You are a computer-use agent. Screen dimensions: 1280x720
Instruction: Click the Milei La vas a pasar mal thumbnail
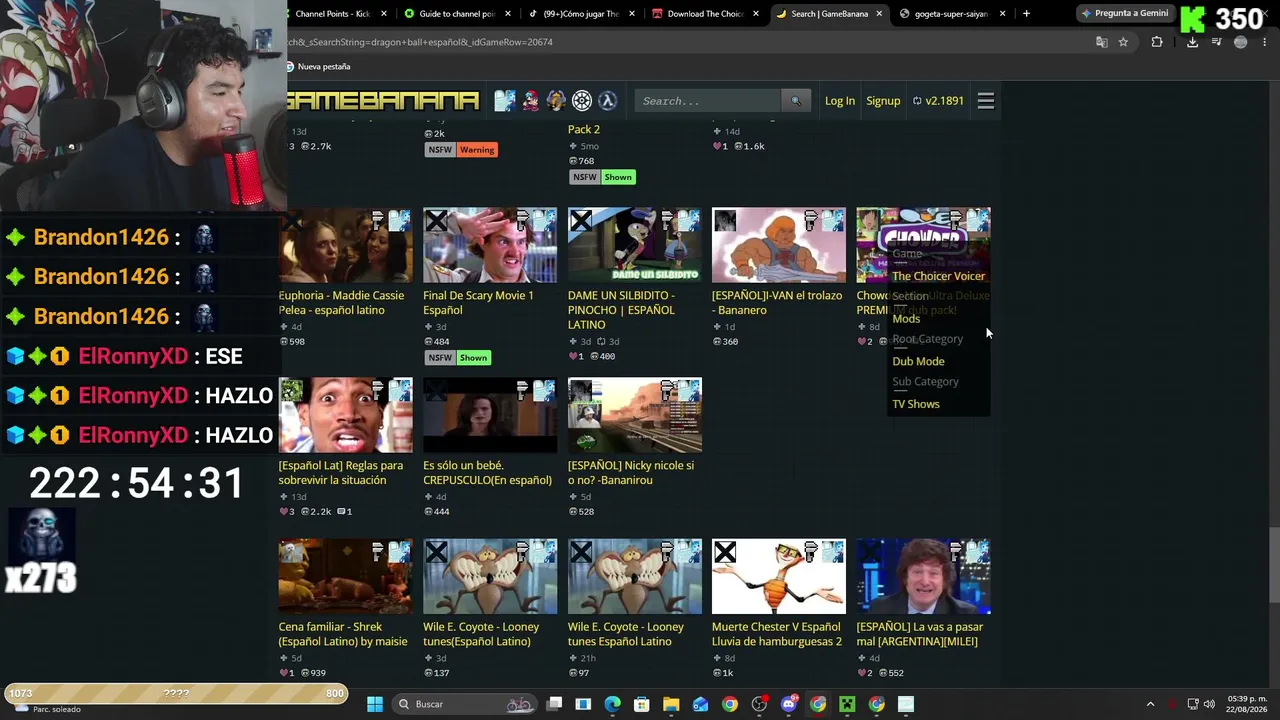click(924, 577)
